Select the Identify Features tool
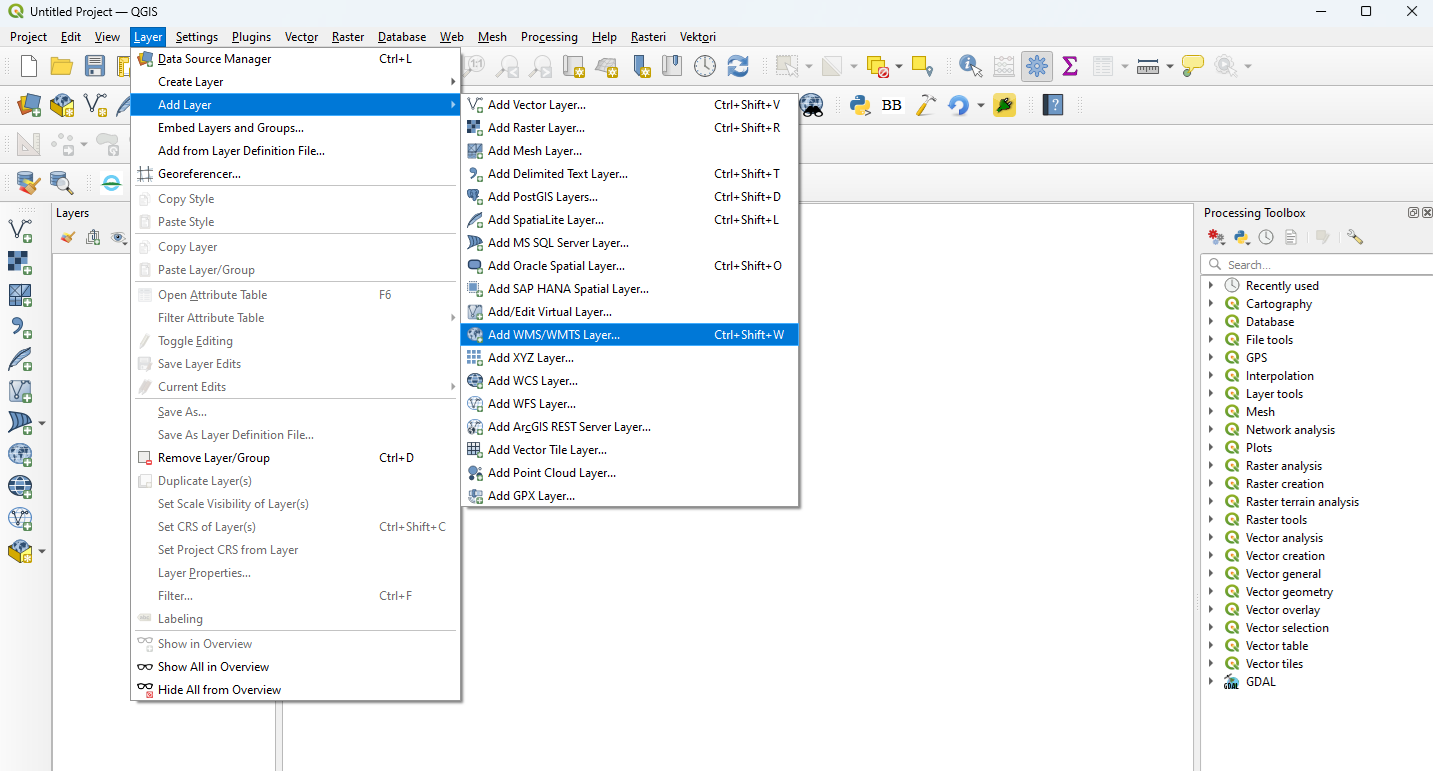Screen dimensions: 1433x771 point(970,66)
